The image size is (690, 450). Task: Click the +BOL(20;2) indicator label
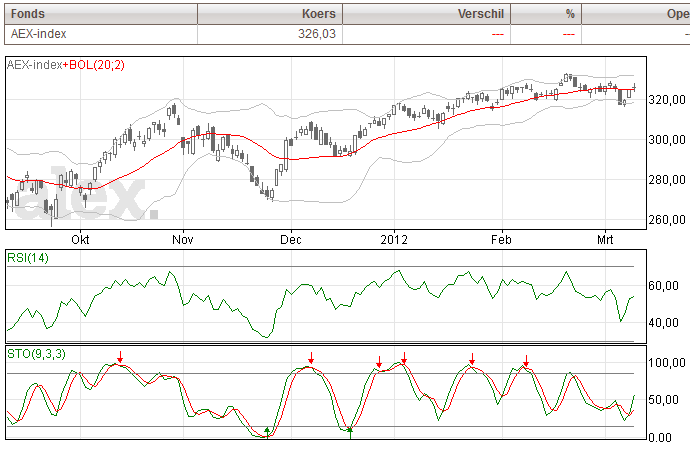pyautogui.click(x=93, y=65)
